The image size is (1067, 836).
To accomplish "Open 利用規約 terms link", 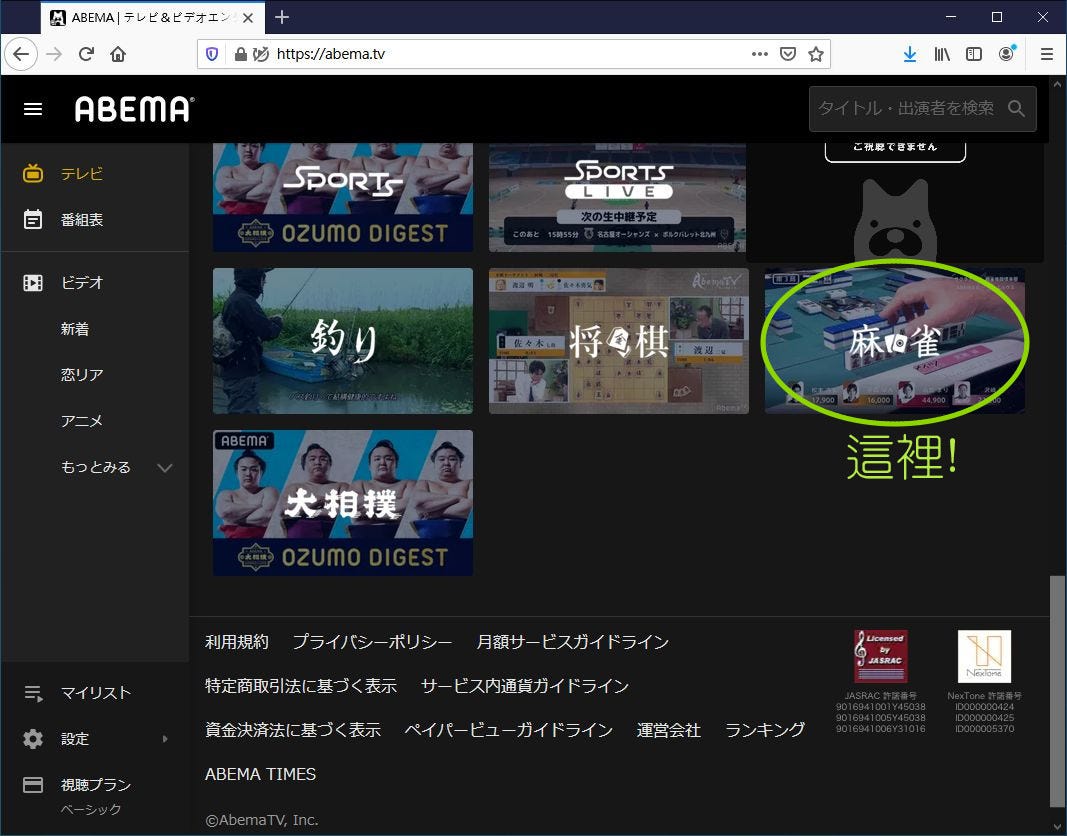I will point(237,642).
